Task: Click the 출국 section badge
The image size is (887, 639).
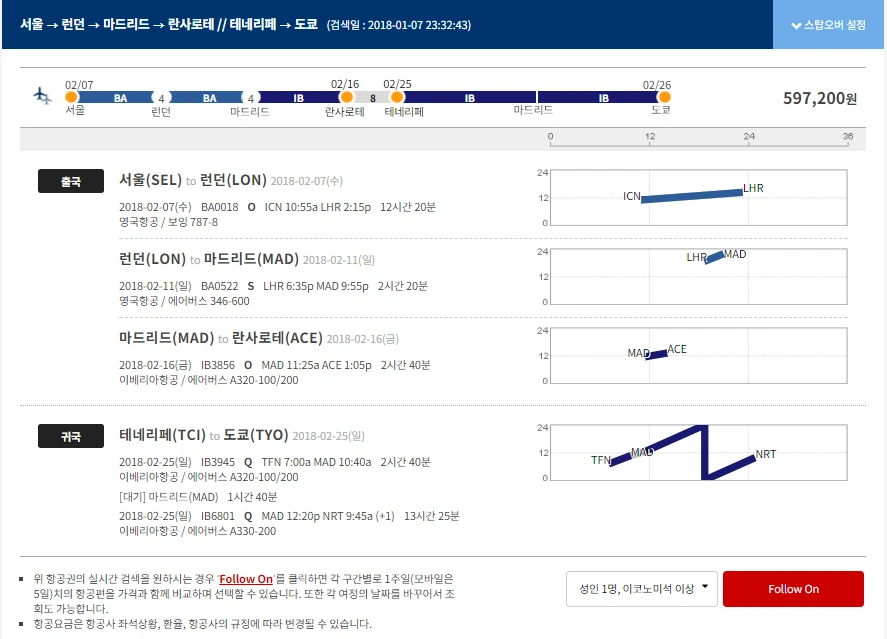Action: click(x=71, y=181)
